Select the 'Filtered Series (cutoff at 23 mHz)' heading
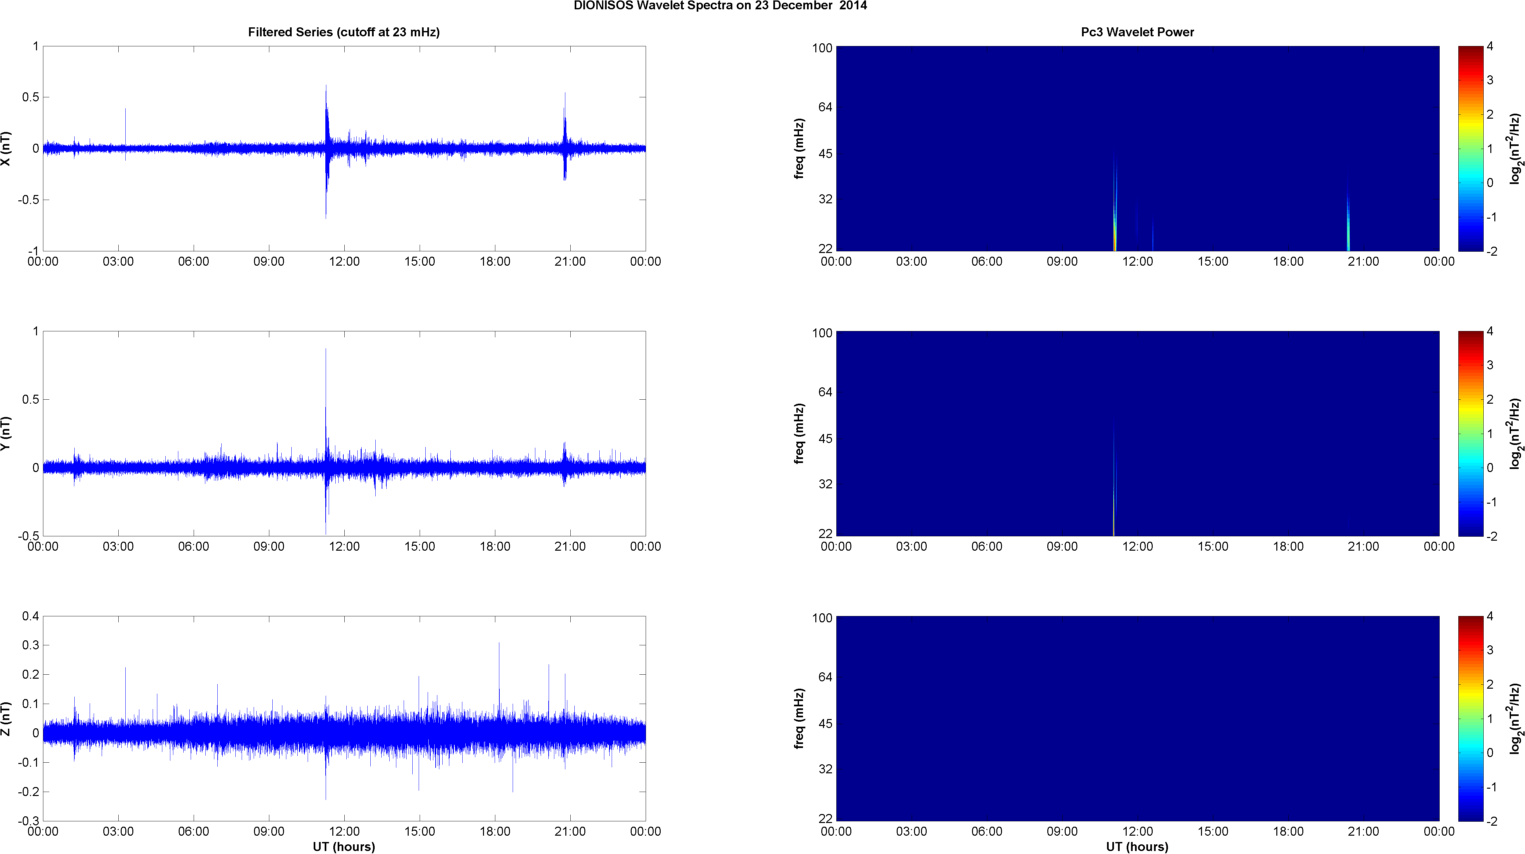 (344, 32)
